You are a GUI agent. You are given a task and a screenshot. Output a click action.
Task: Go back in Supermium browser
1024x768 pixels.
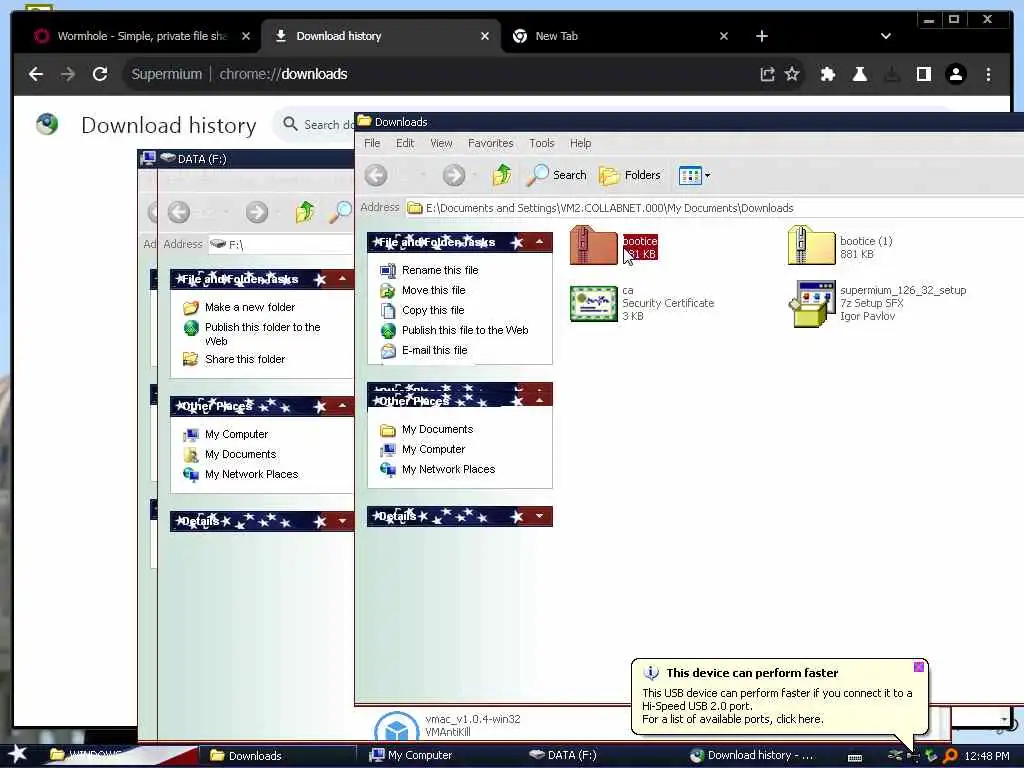click(36, 74)
